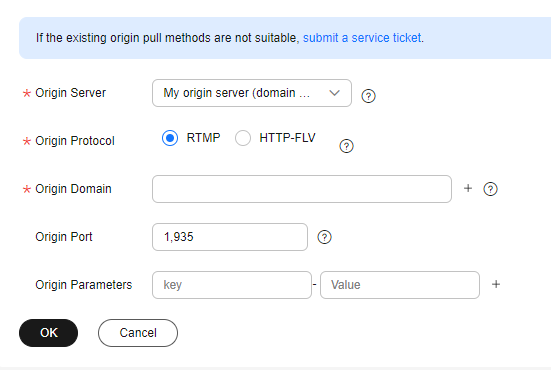
Task: Focus the key field in Origin Parameters
Action: click(x=232, y=285)
